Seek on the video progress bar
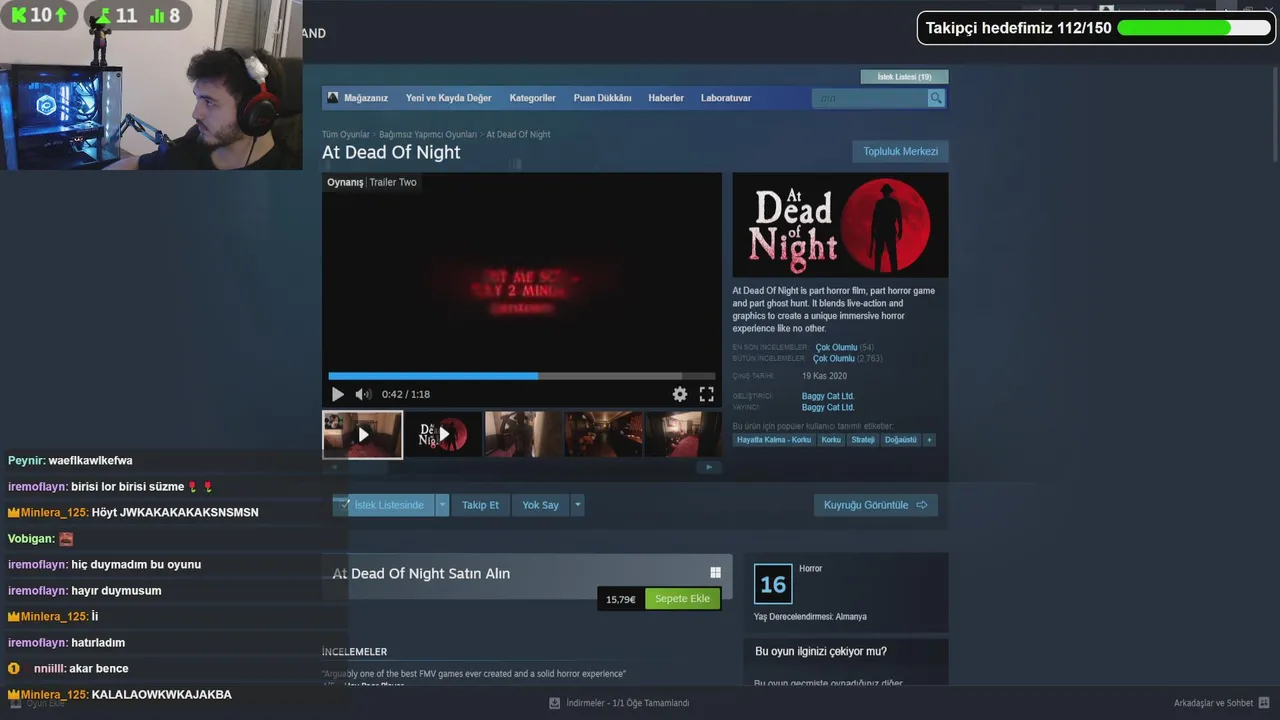This screenshot has height=720, width=1280. click(522, 376)
